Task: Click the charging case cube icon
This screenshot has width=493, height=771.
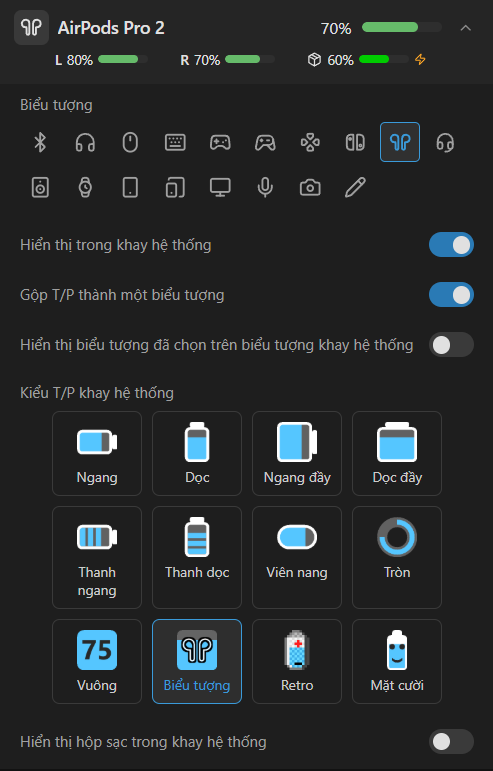Action: click(315, 59)
